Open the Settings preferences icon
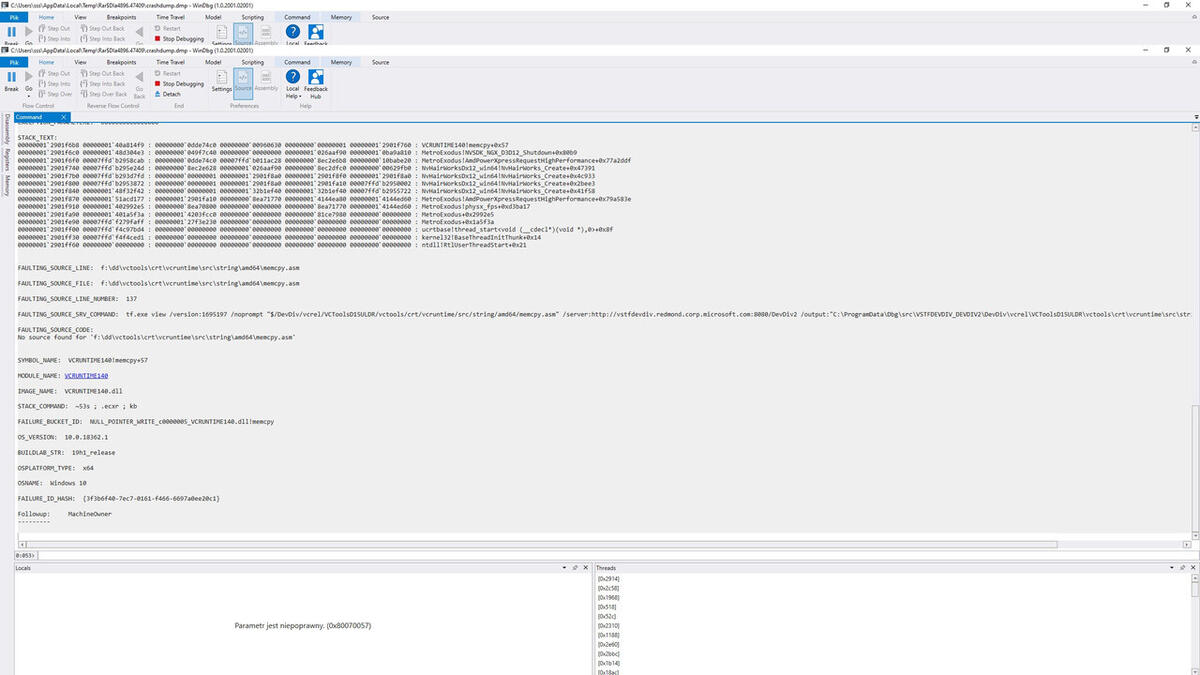 point(222,81)
